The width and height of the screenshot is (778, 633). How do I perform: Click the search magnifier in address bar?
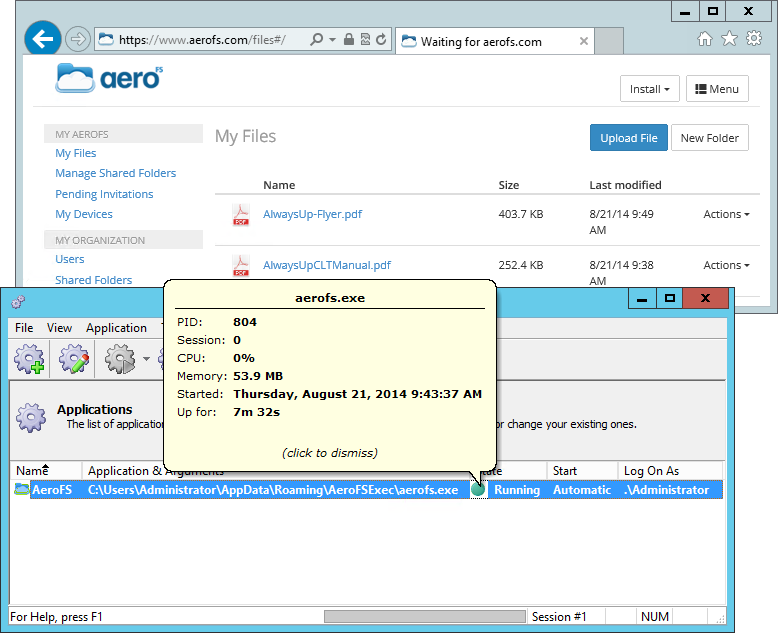pyautogui.click(x=316, y=39)
